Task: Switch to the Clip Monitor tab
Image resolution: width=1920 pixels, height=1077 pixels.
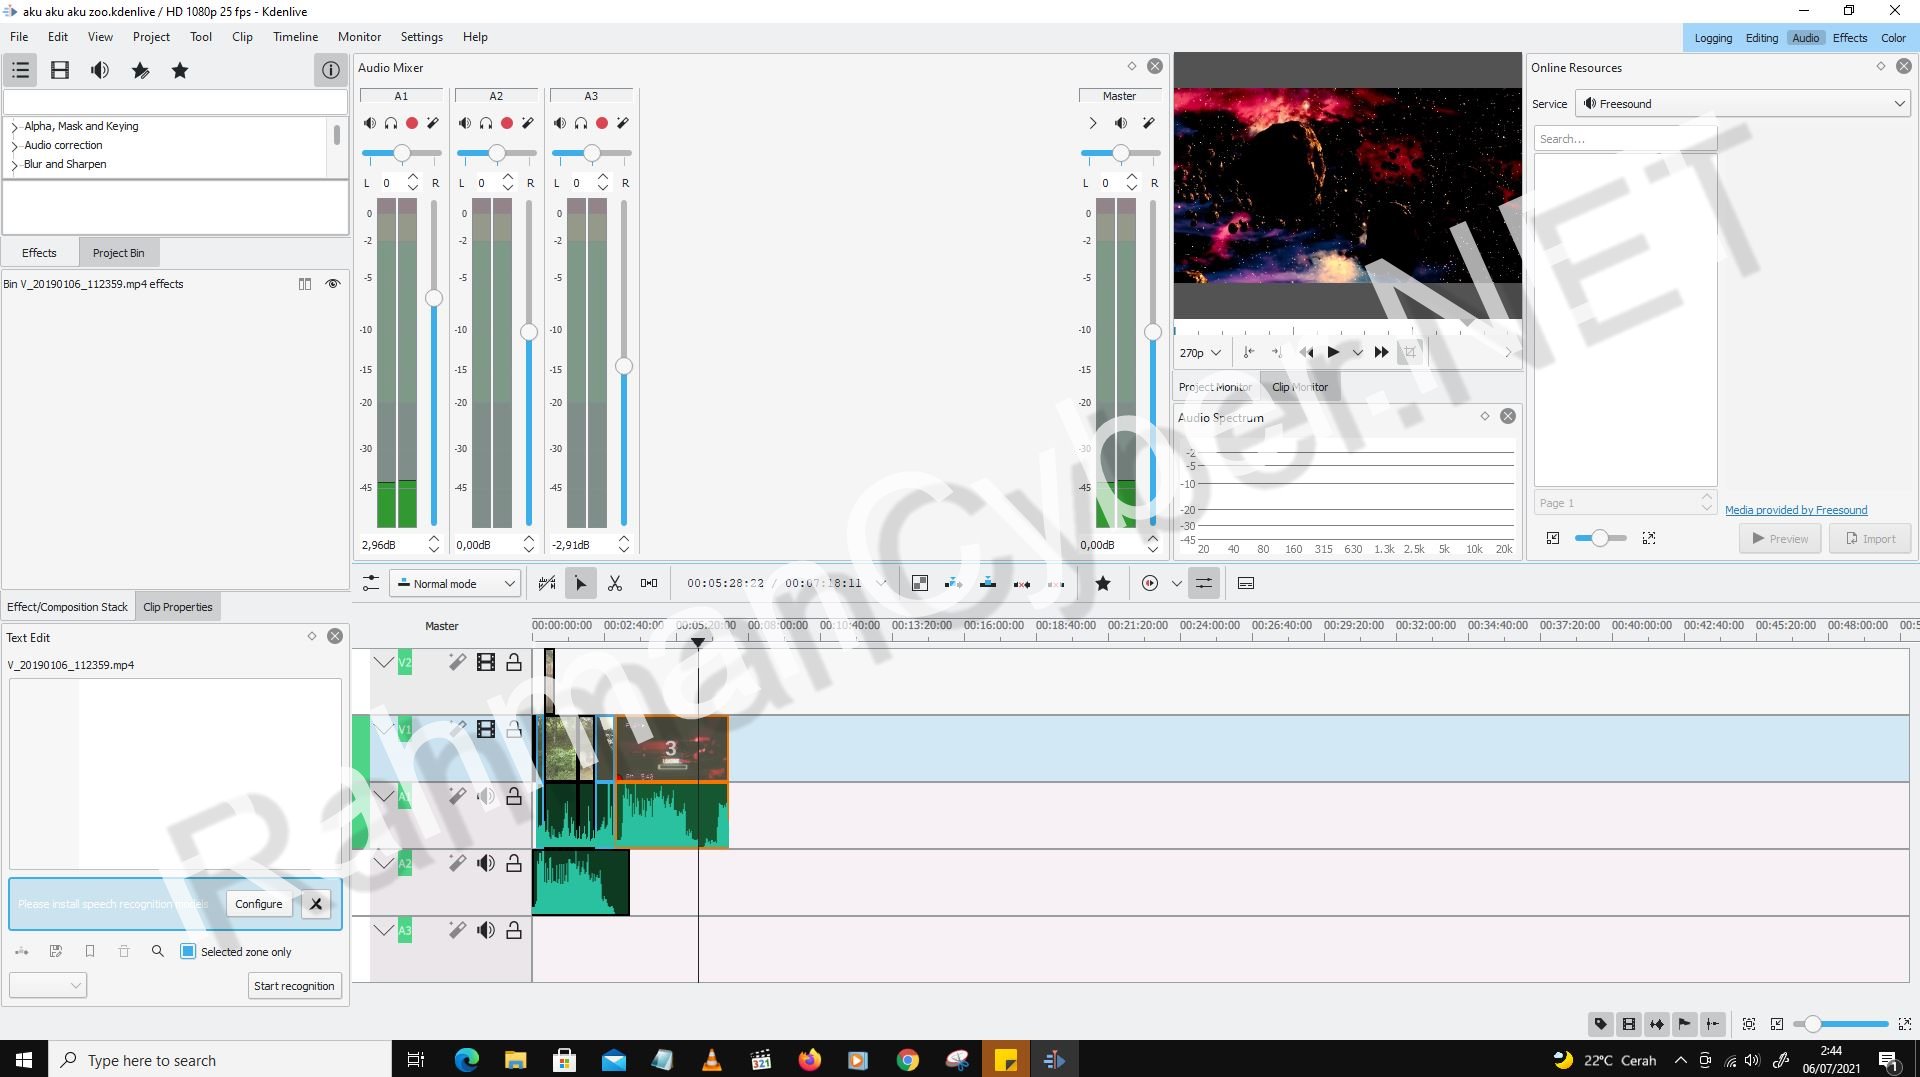Action: coord(1300,387)
